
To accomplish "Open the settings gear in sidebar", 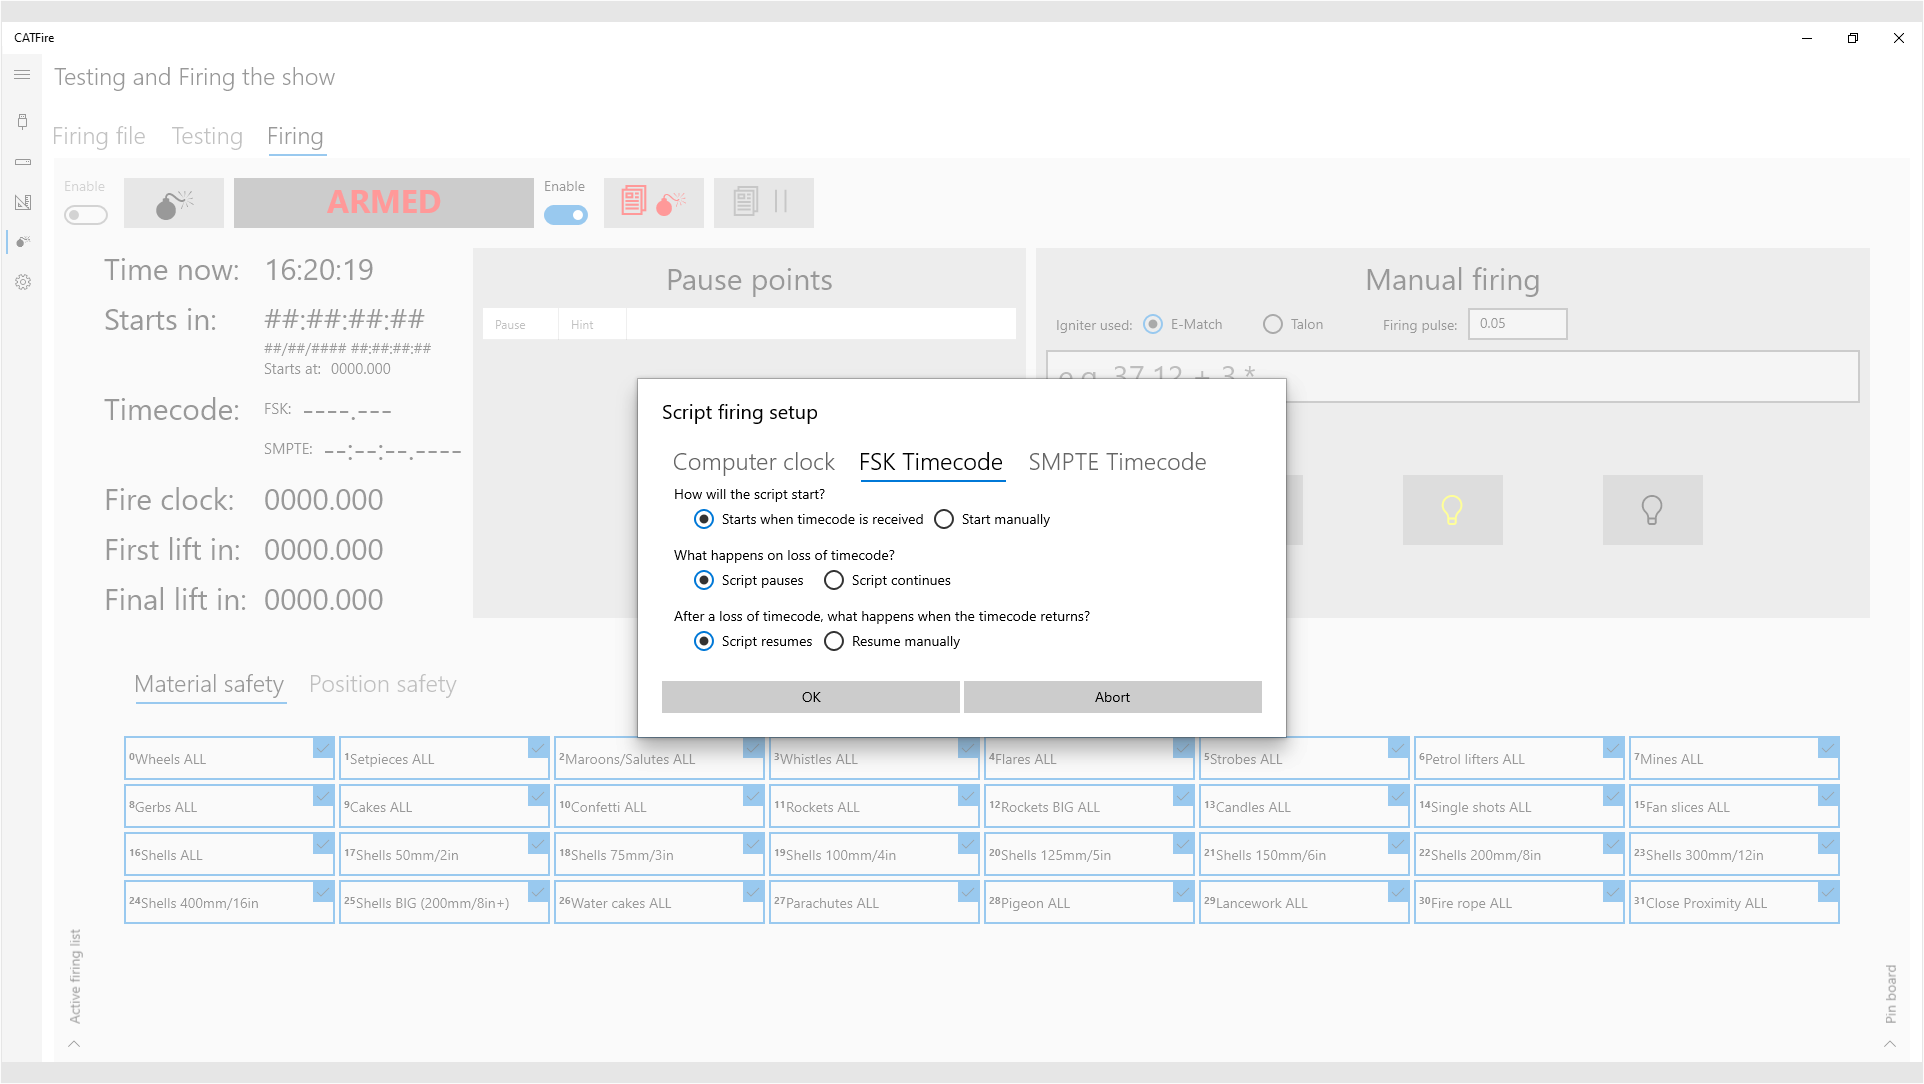I will [x=22, y=282].
